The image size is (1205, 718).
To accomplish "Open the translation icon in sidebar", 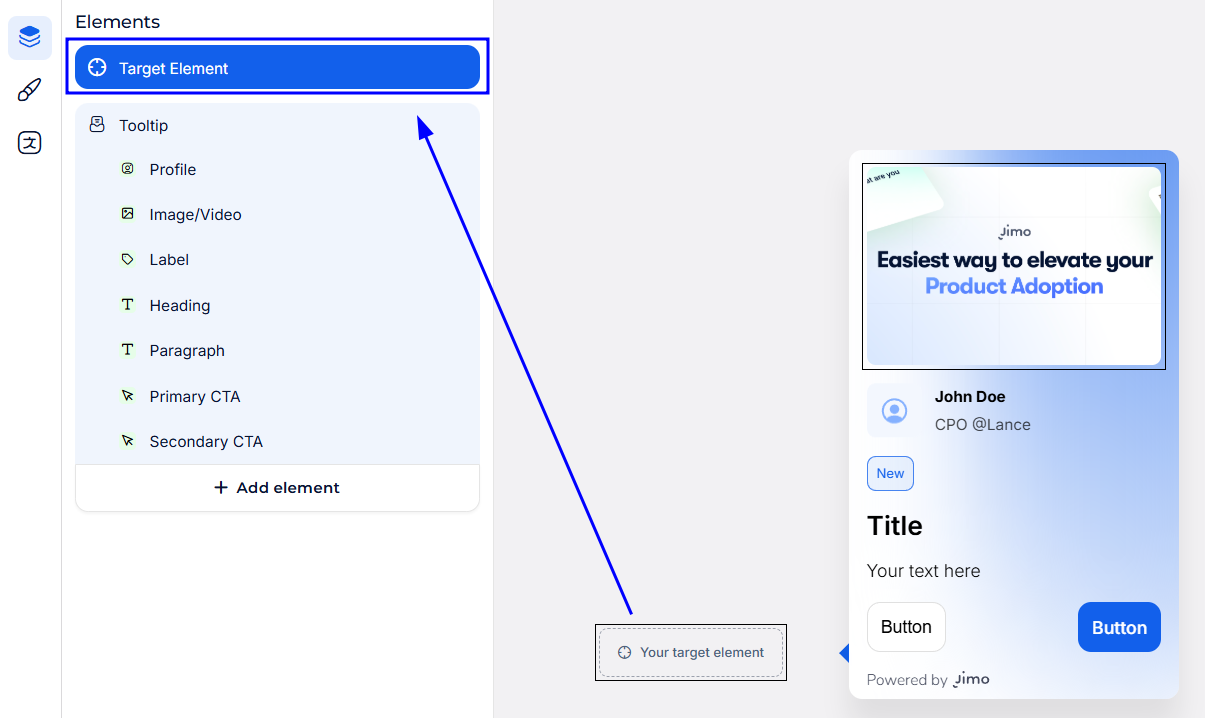I will (x=30, y=143).
